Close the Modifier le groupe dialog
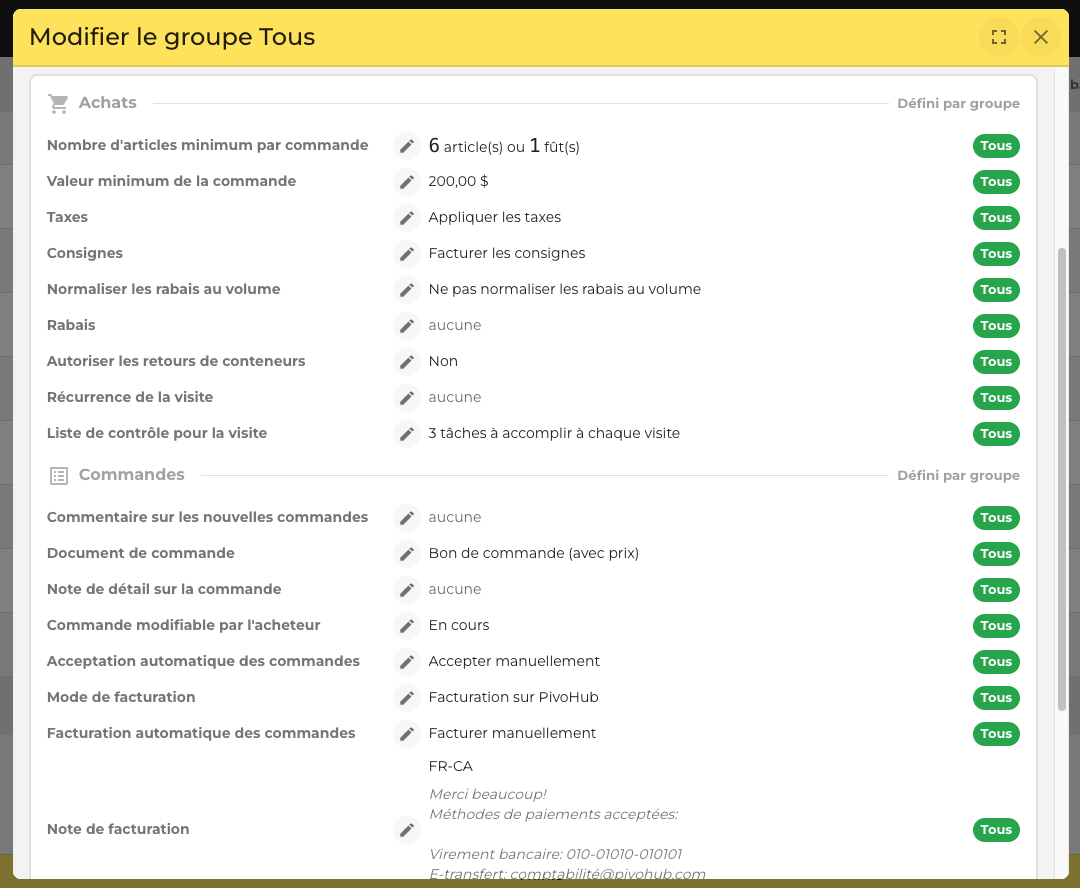 (x=1041, y=37)
